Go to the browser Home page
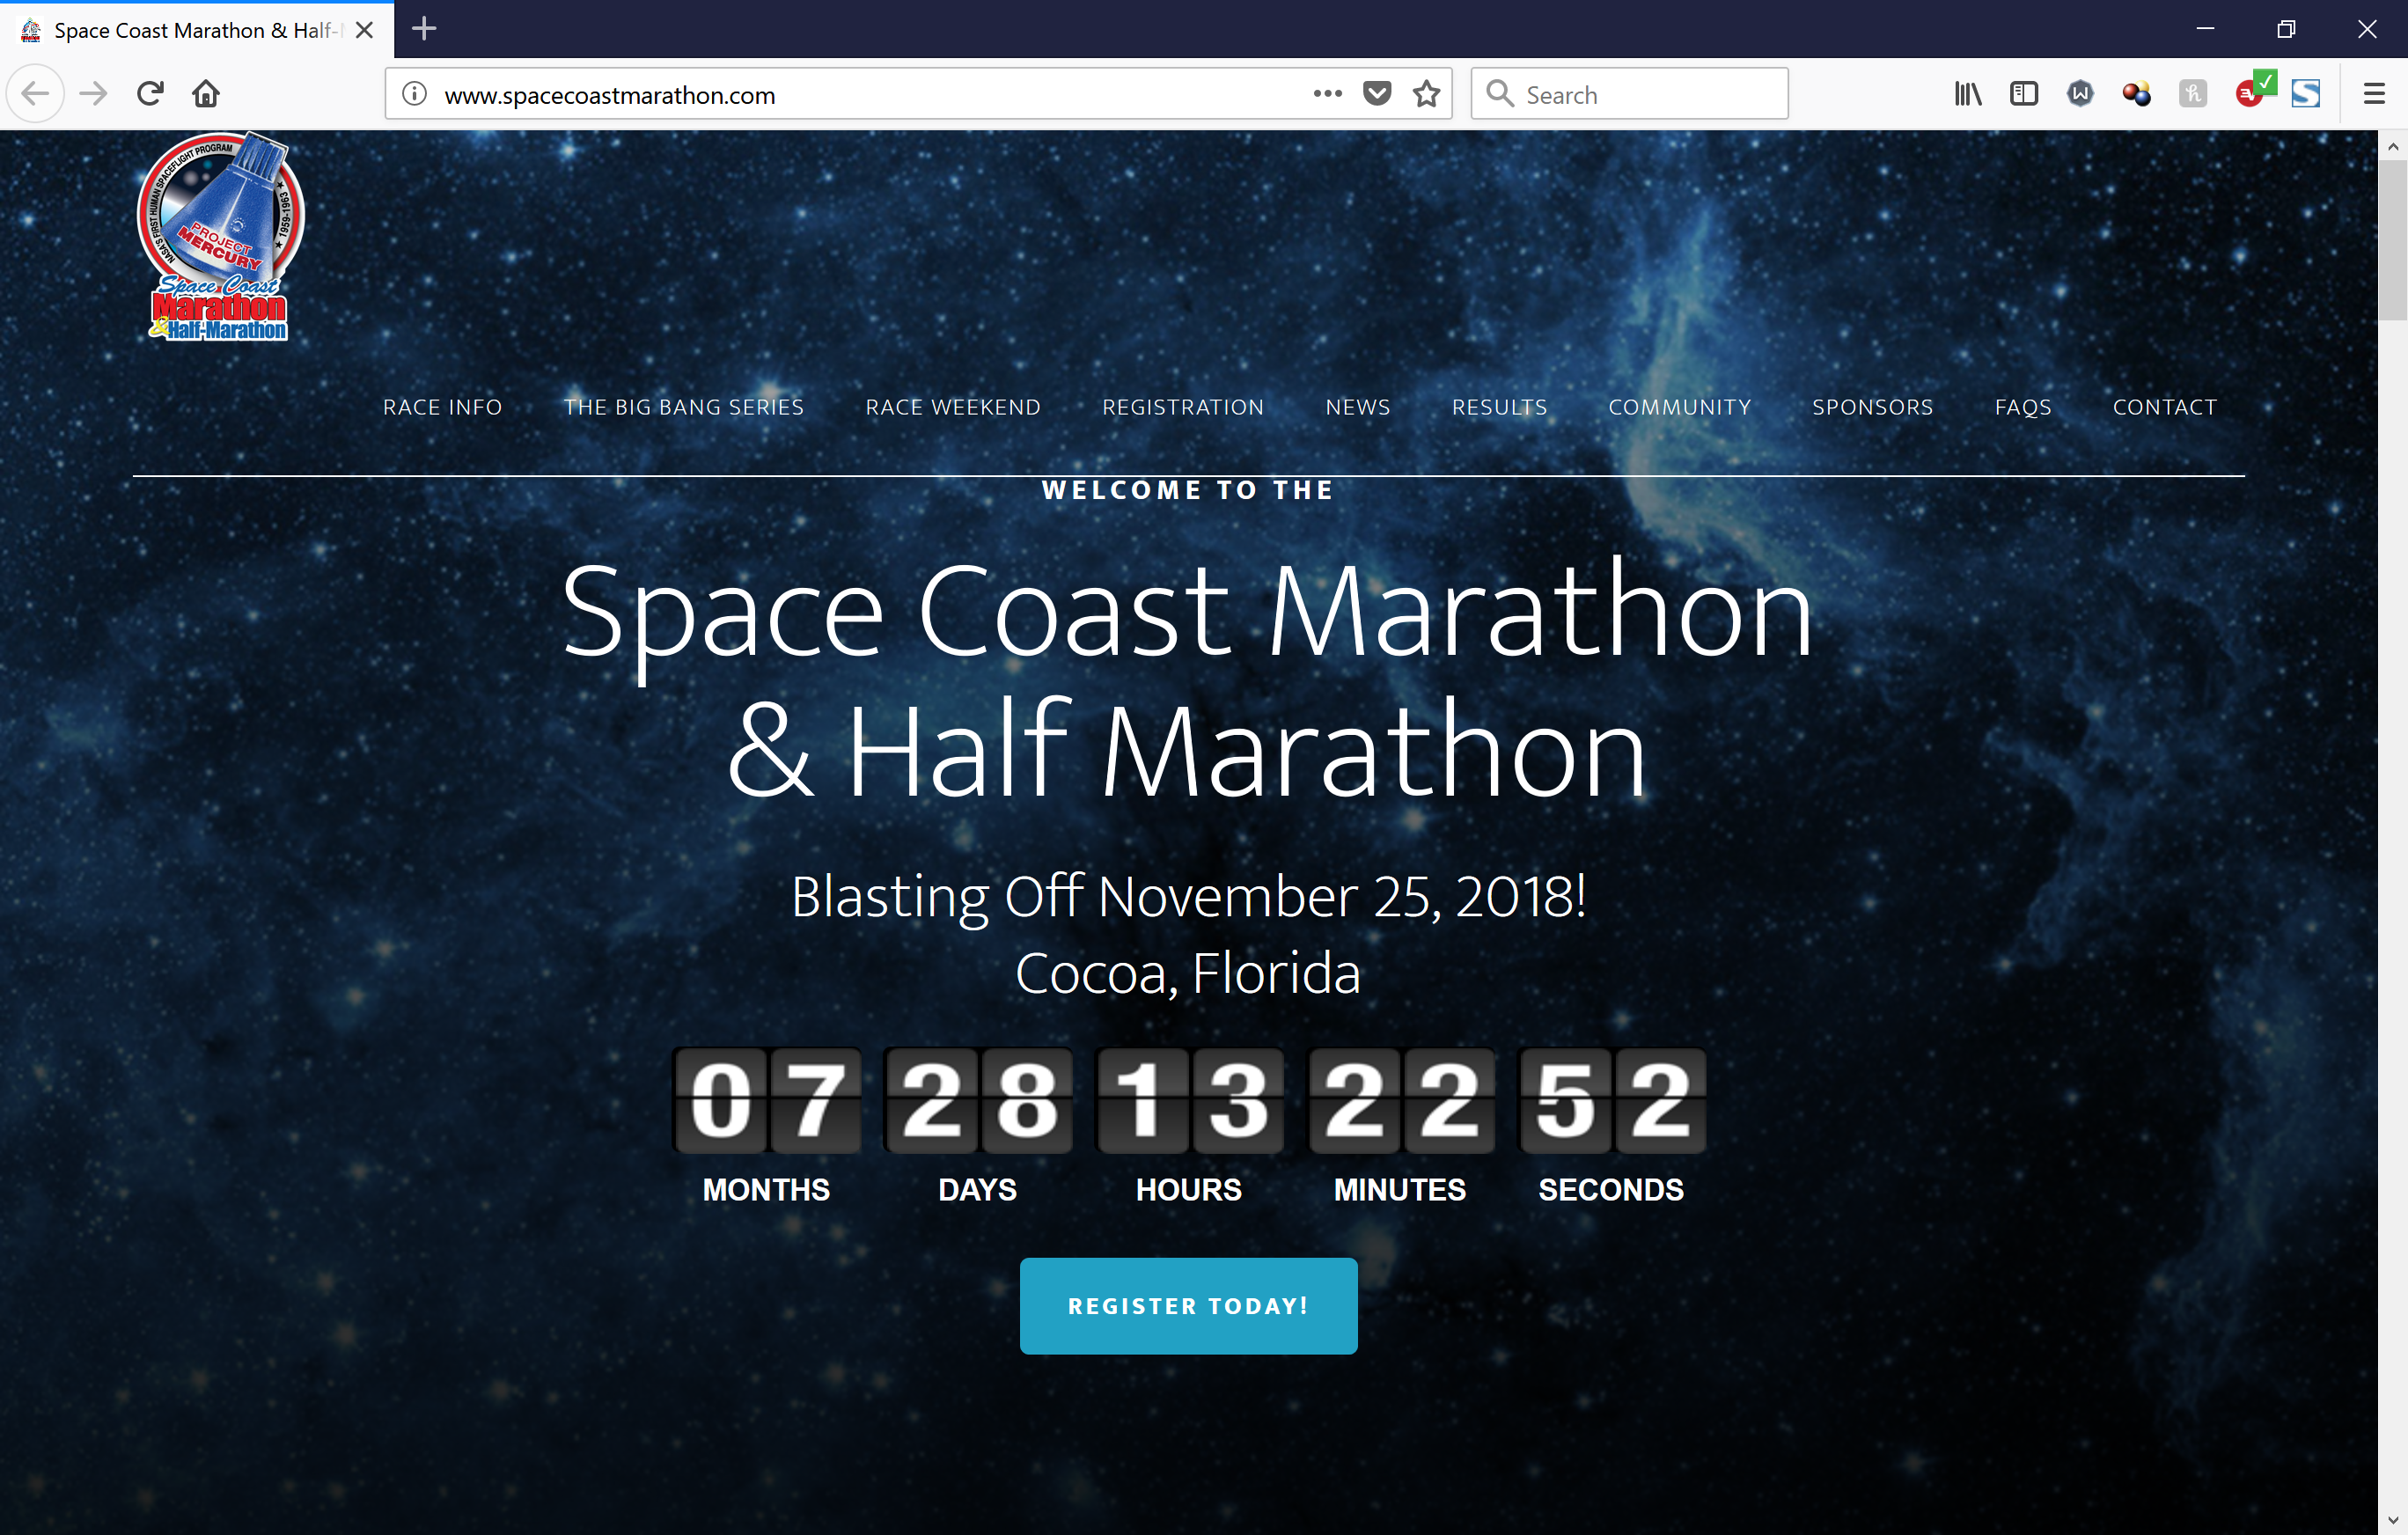Screen dimensions: 2408x1535 [206, 94]
